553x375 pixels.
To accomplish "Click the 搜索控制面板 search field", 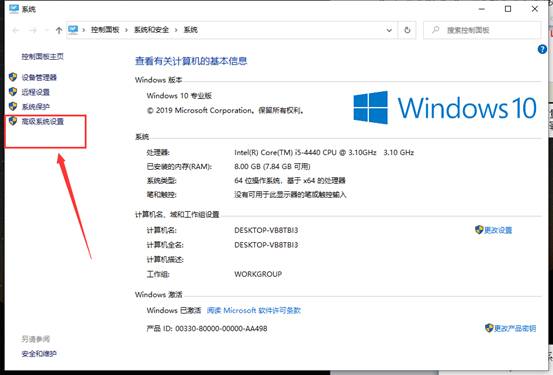I will (x=482, y=30).
